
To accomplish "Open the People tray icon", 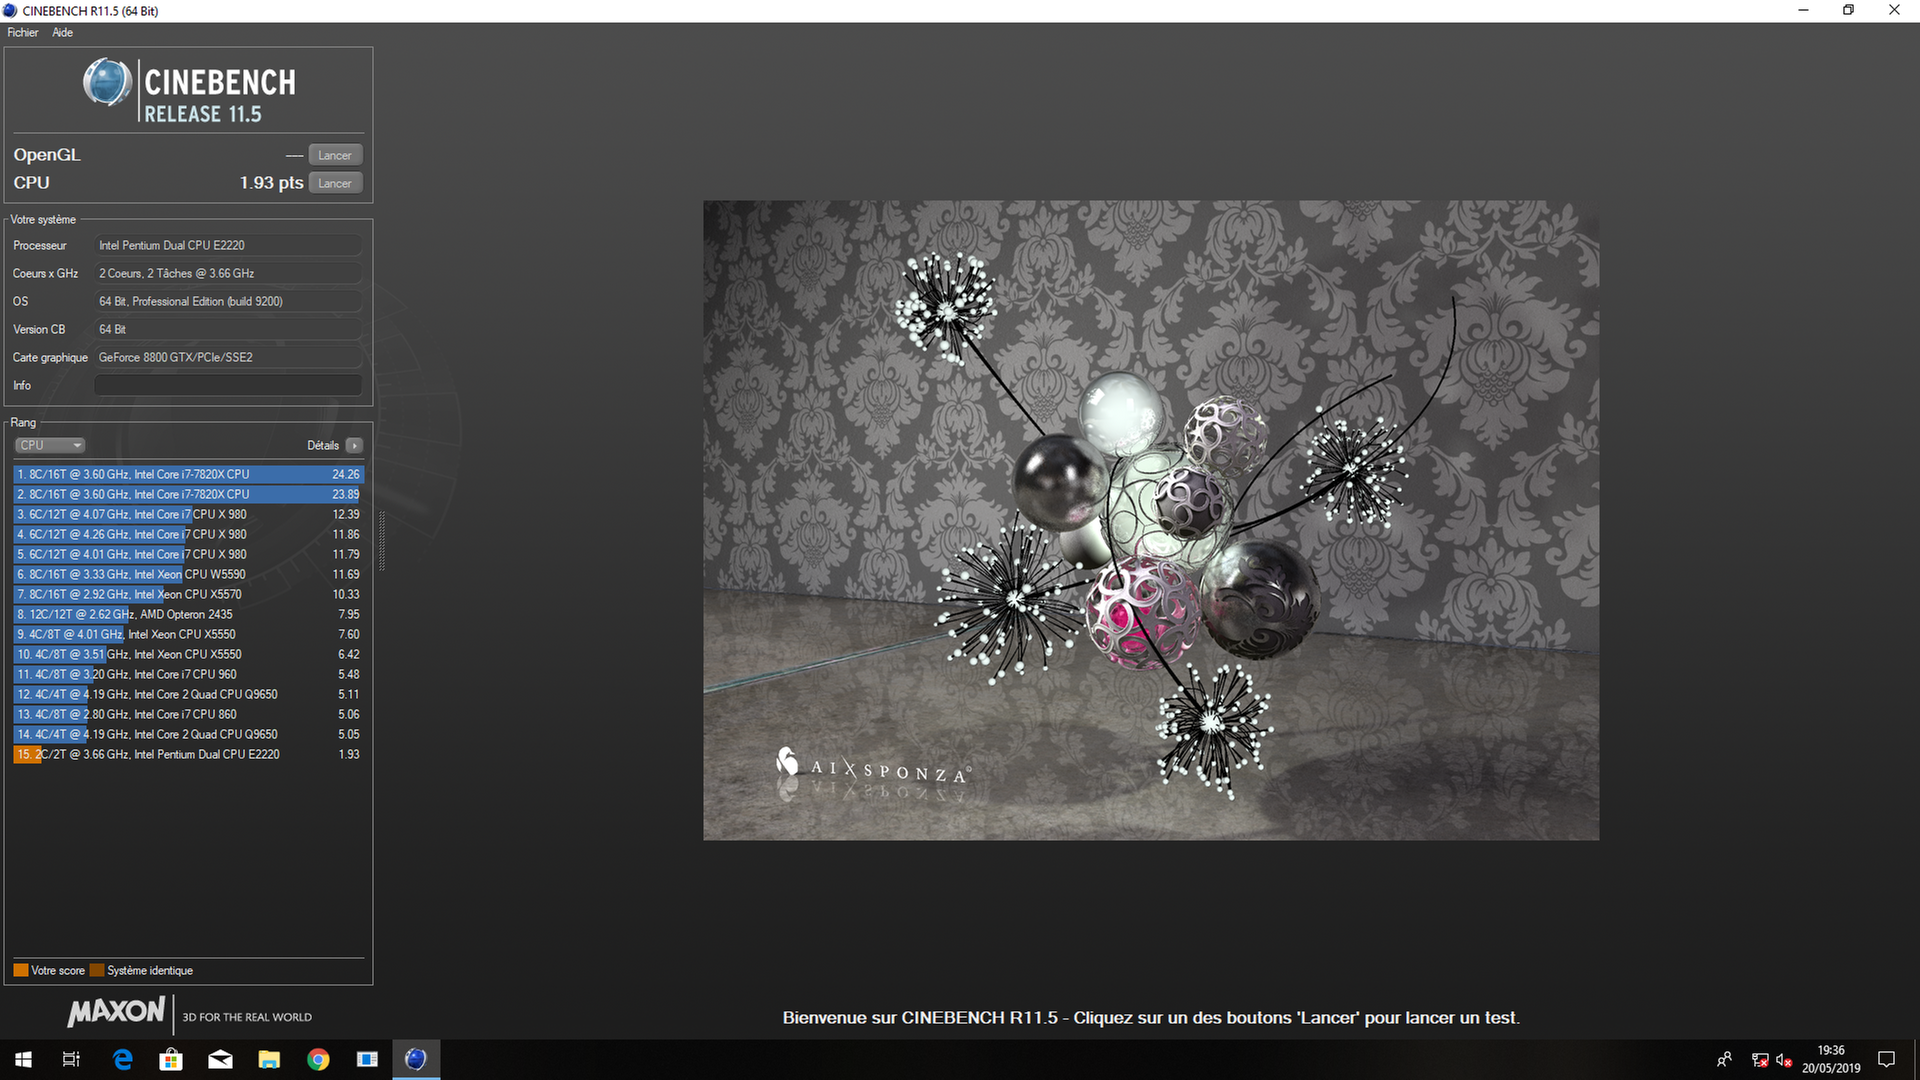I will point(1724,1059).
